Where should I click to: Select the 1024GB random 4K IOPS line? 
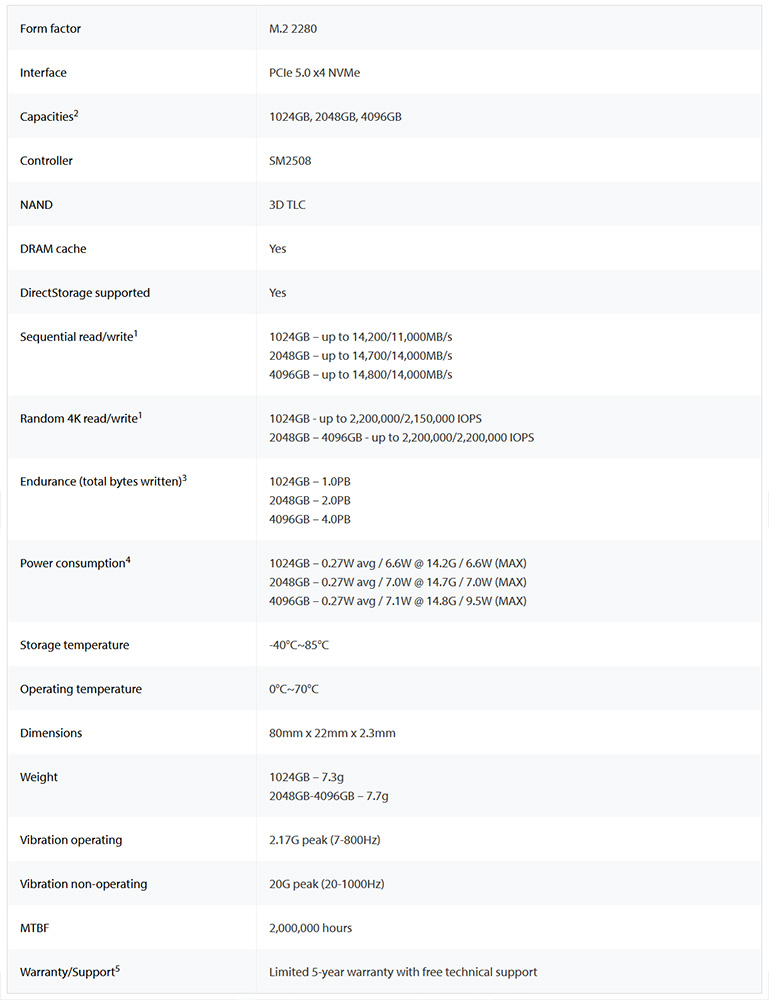click(x=382, y=419)
